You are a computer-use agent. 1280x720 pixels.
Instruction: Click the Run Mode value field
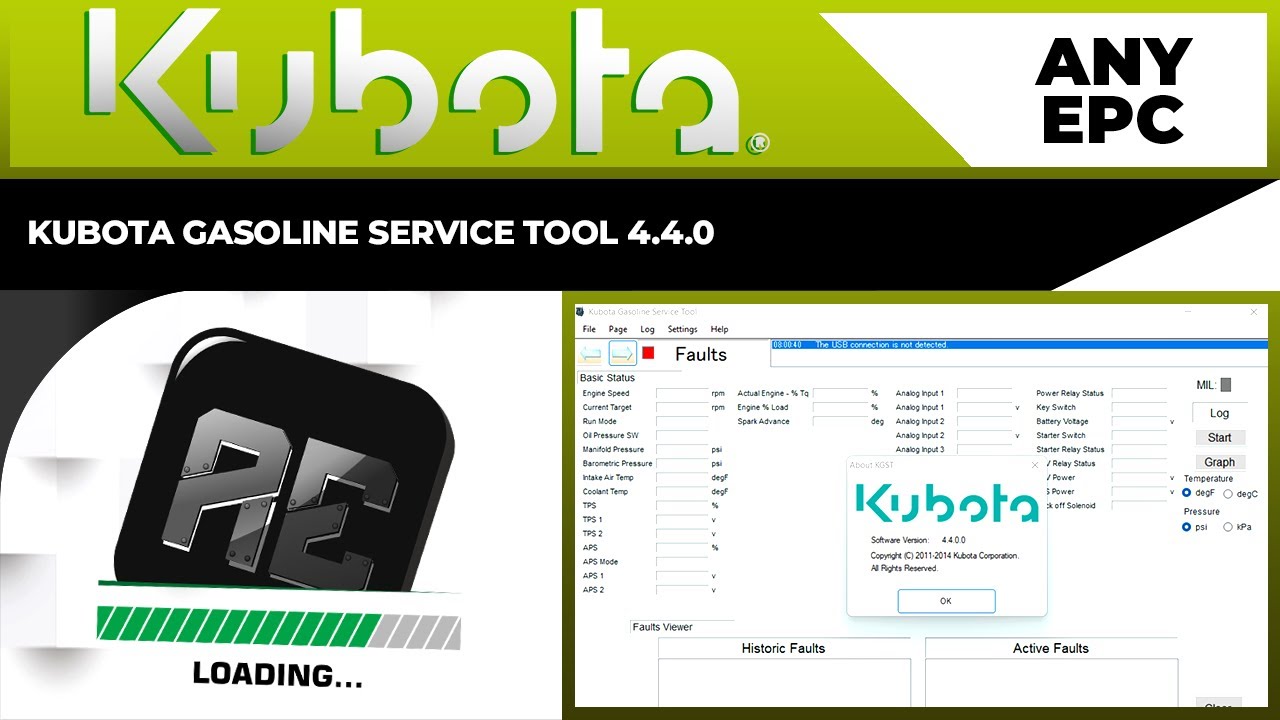(682, 422)
